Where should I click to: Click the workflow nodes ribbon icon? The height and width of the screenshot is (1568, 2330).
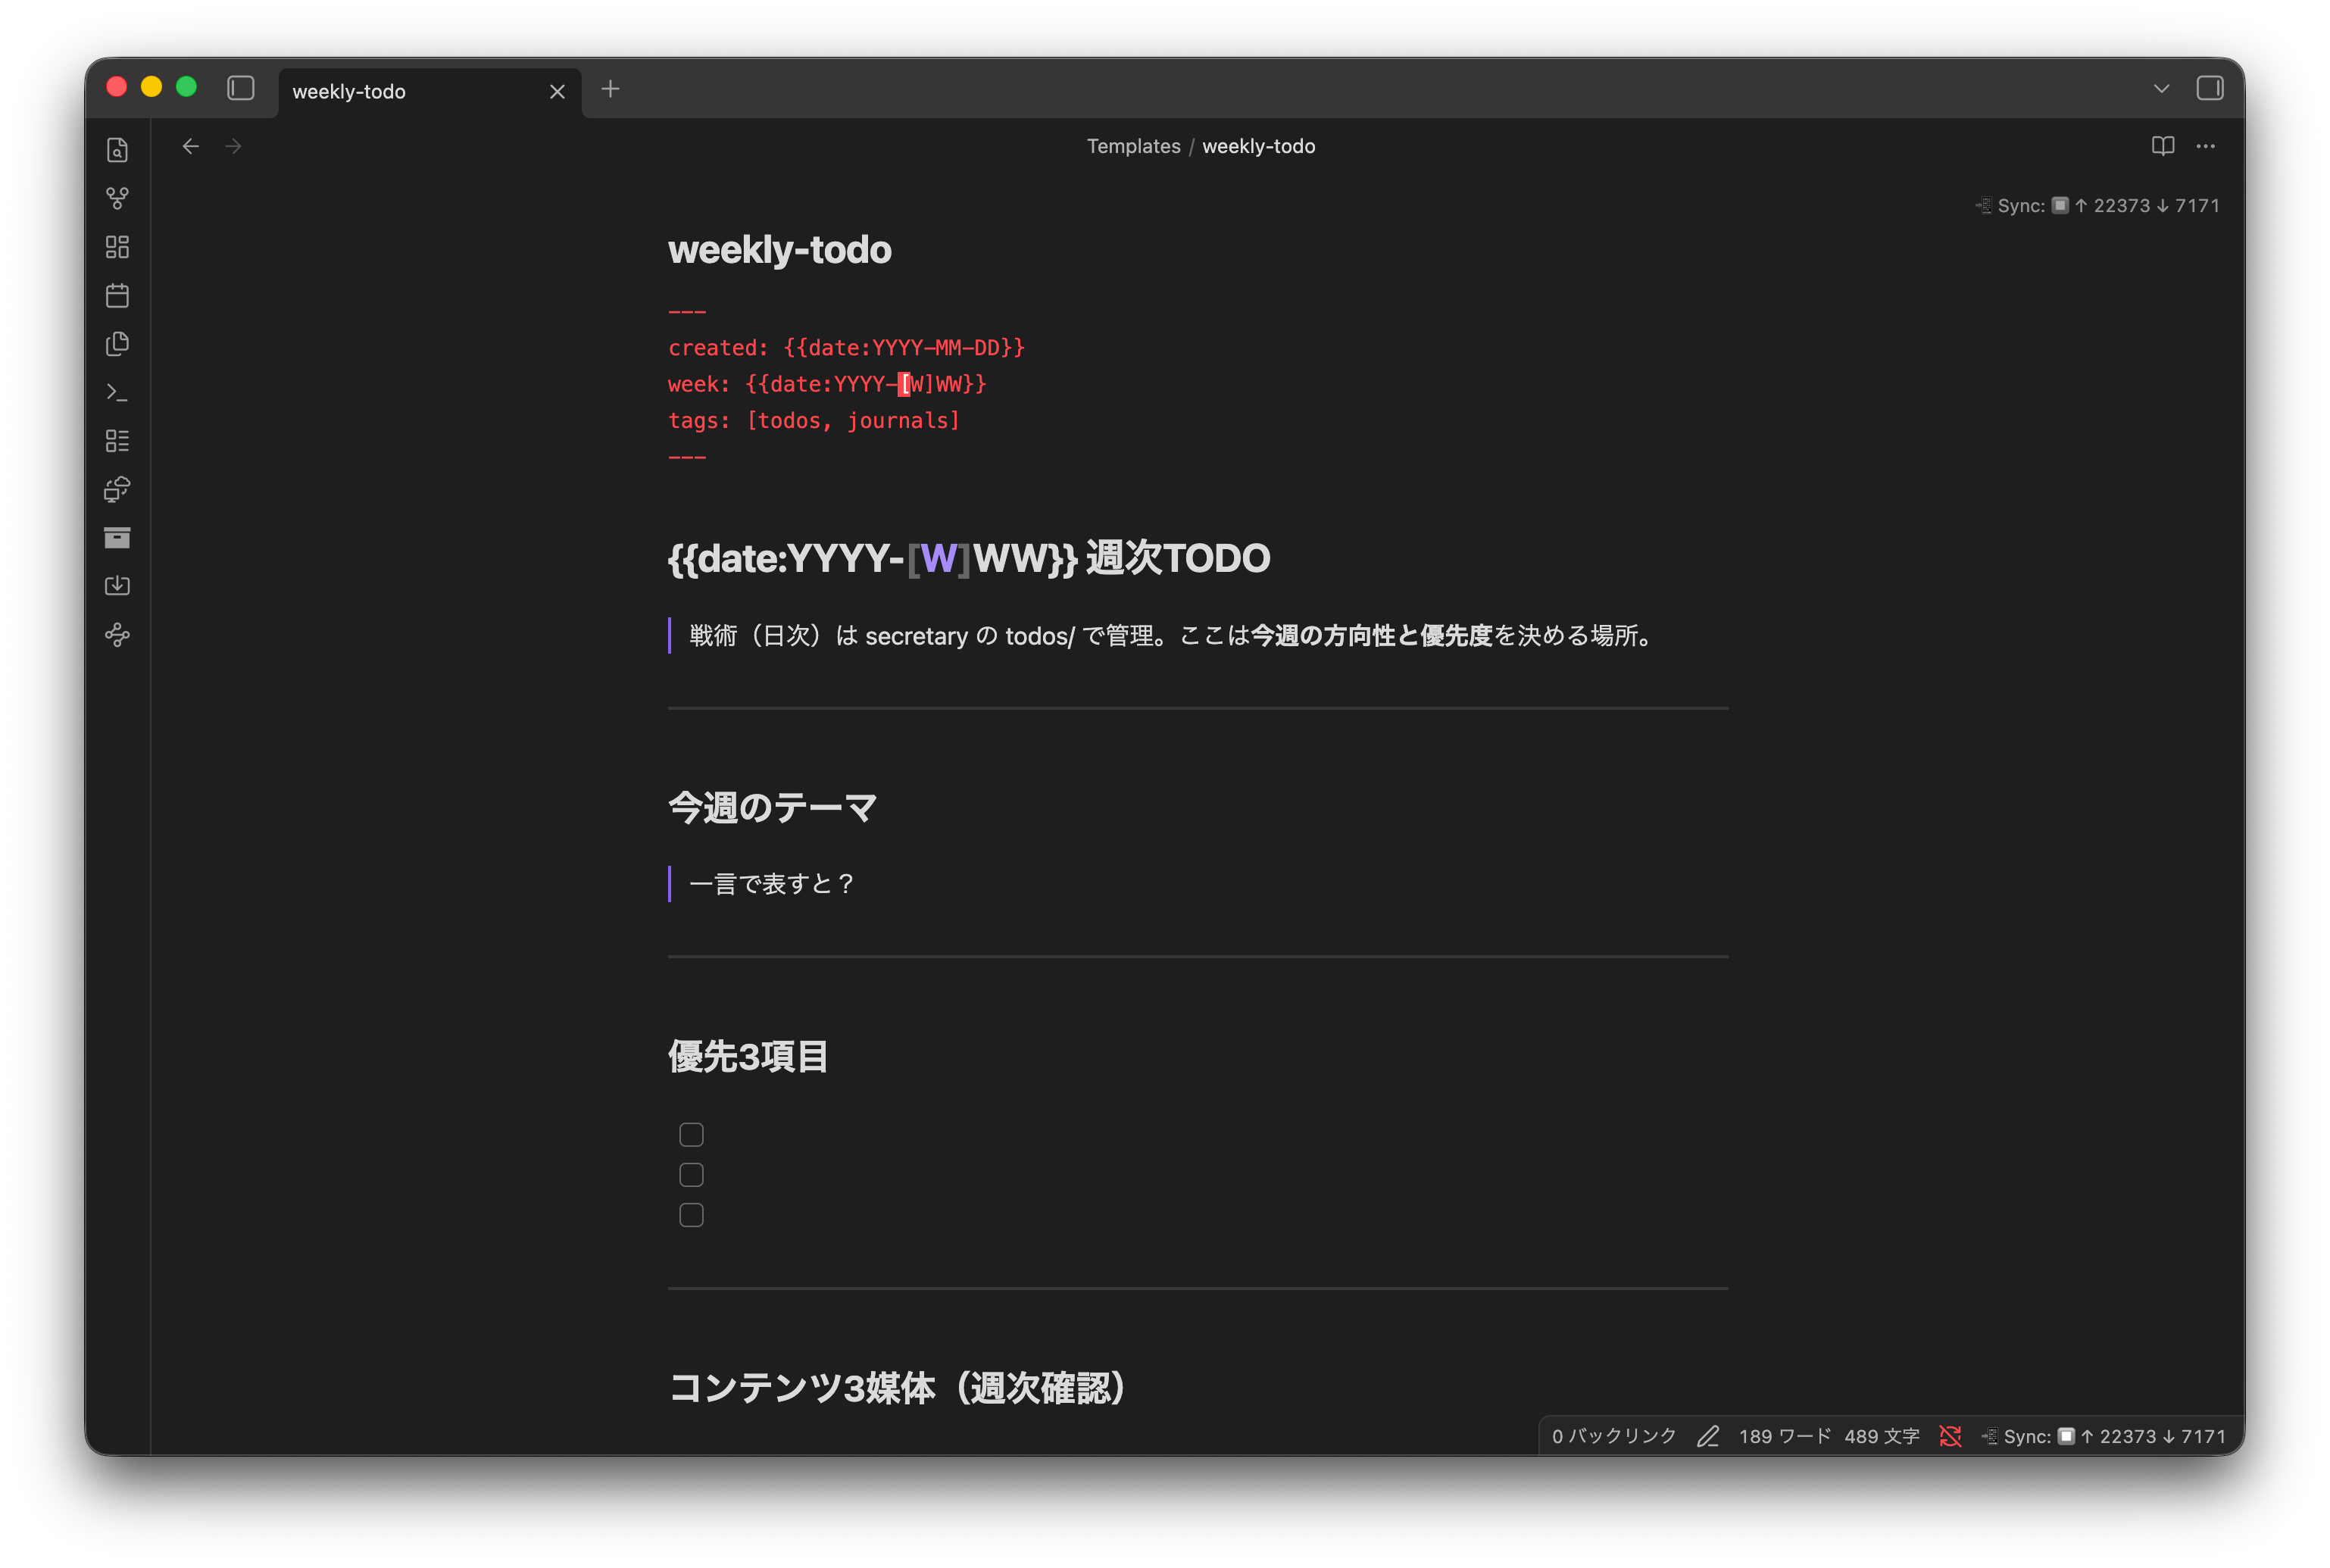117,635
